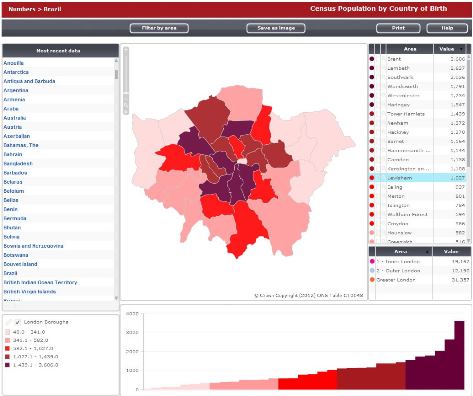Open the Help button

[447, 28]
